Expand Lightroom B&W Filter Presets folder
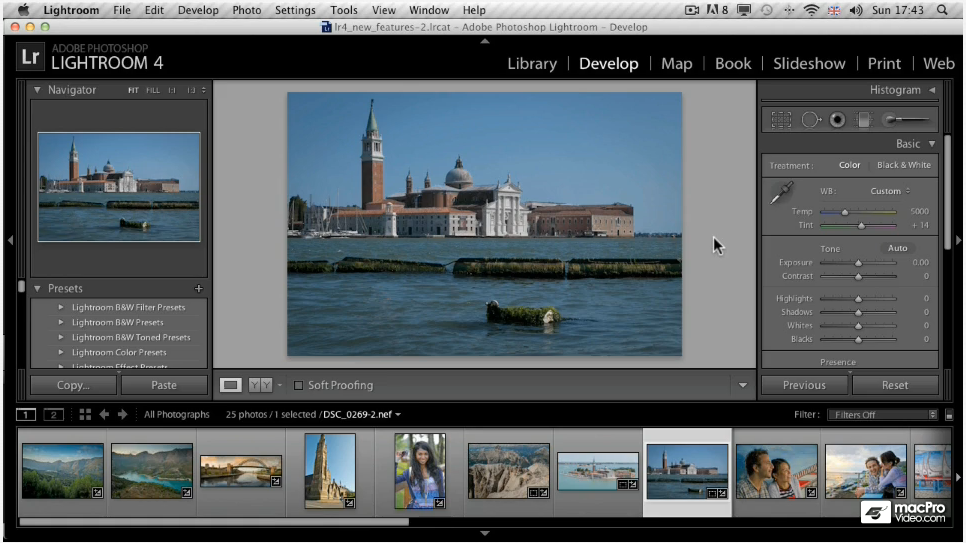The height and width of the screenshot is (543, 966). pyautogui.click(x=61, y=307)
